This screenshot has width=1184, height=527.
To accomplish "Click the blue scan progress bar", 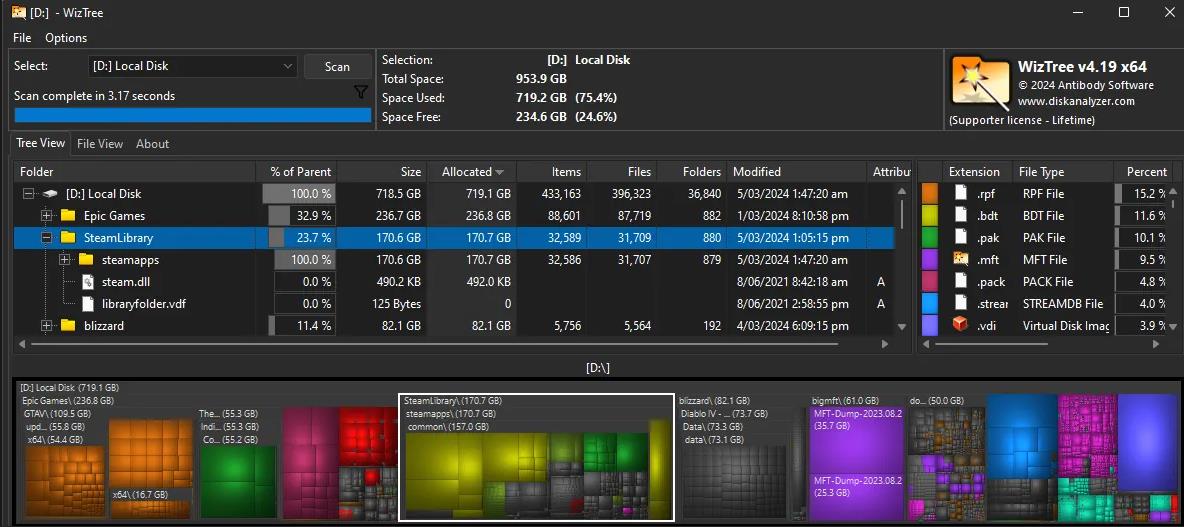I will [193, 115].
